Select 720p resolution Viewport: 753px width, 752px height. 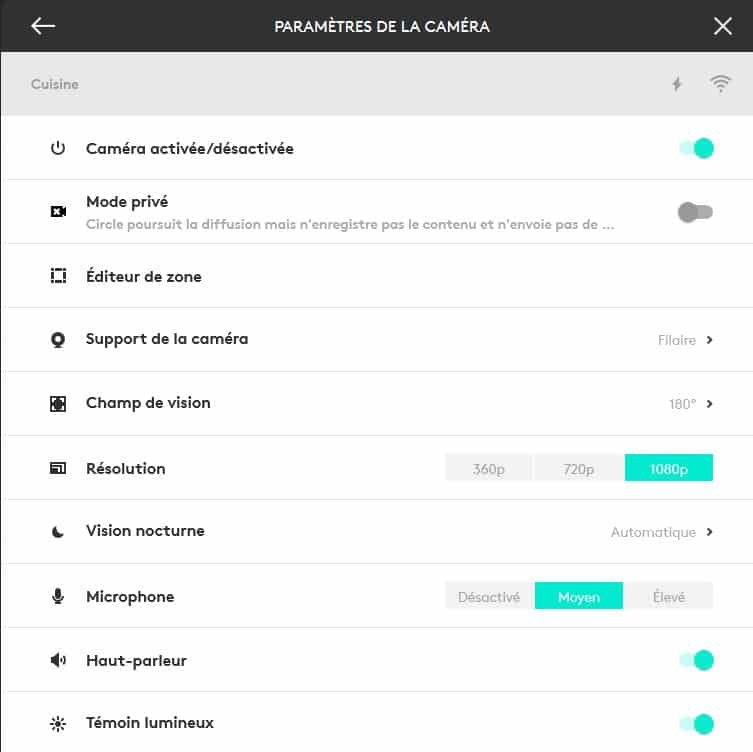point(579,468)
